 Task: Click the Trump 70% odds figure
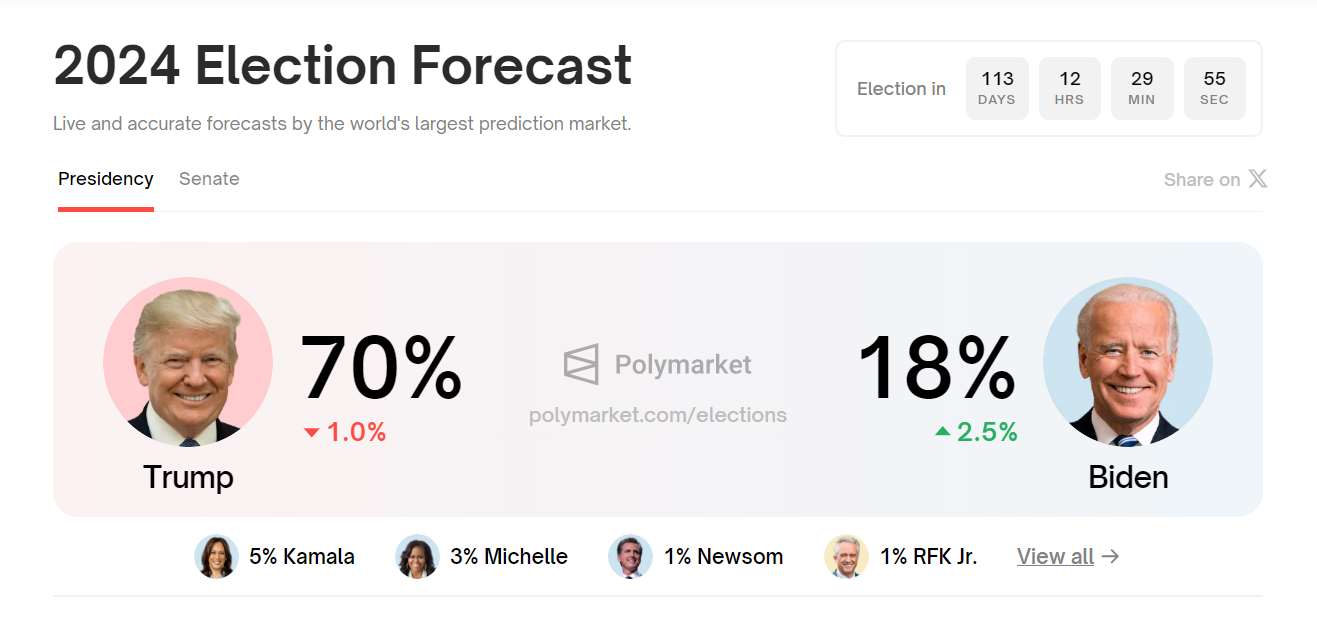pos(381,368)
